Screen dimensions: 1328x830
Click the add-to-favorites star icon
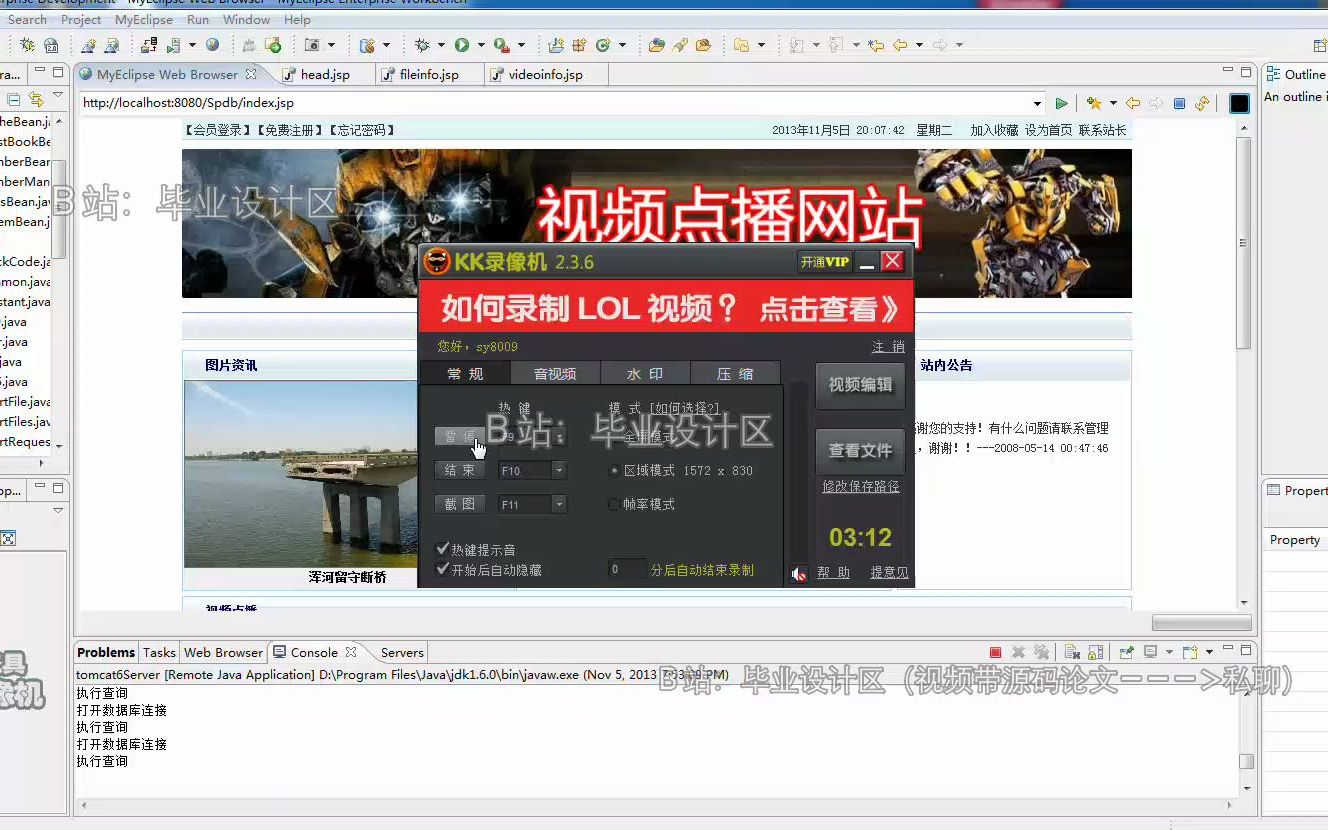coord(1094,103)
